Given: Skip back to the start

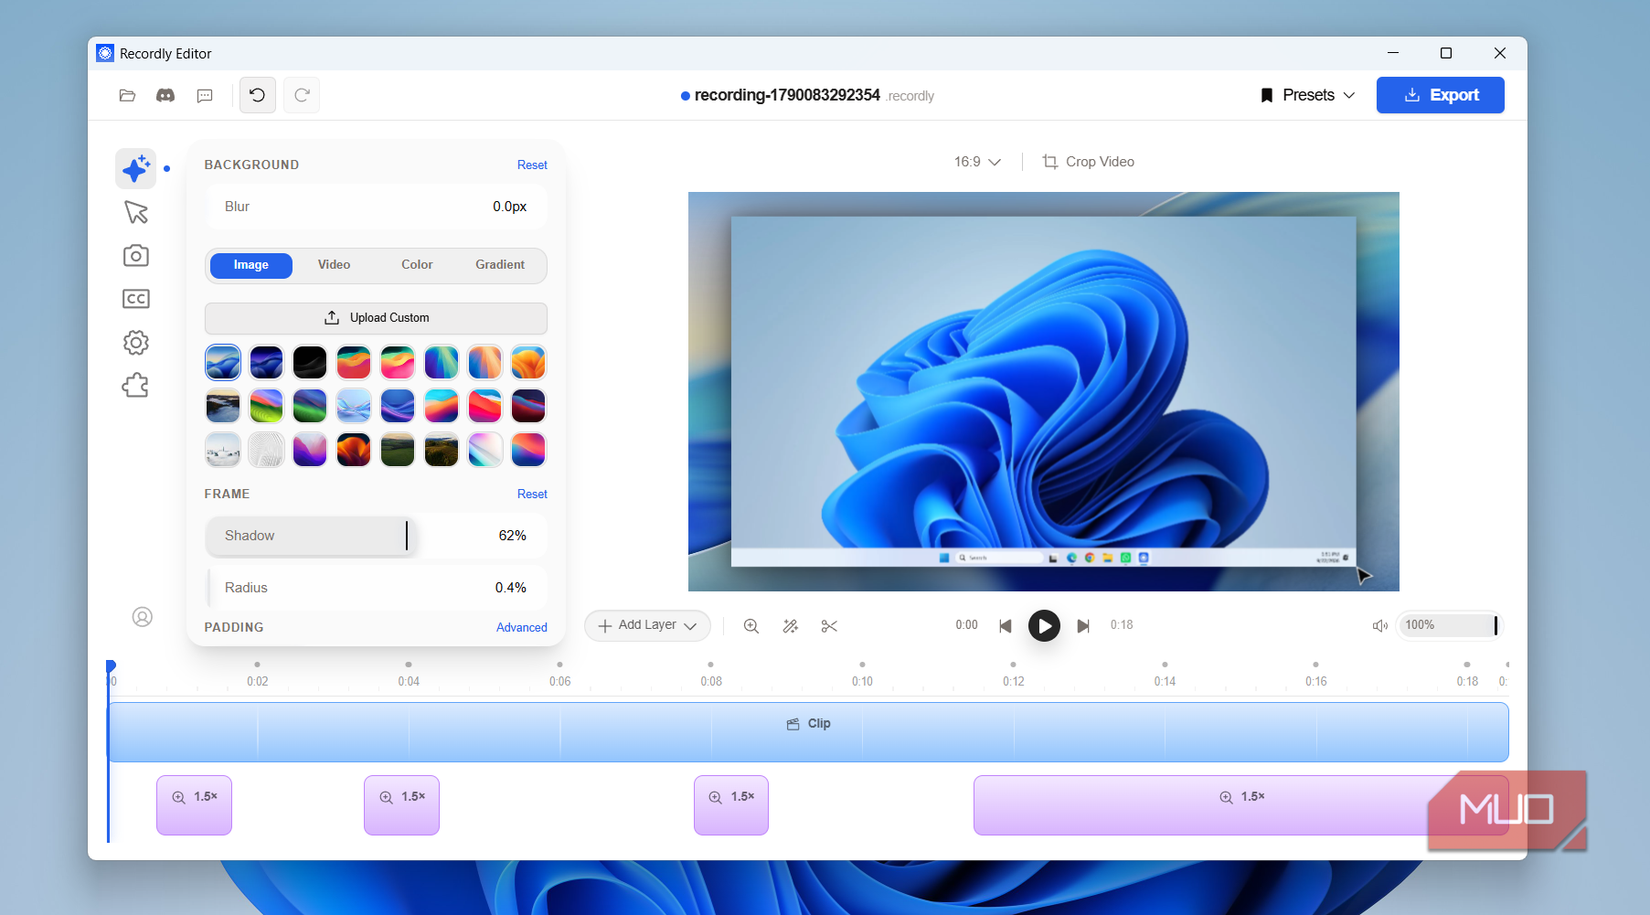Looking at the screenshot, I should pyautogui.click(x=1005, y=626).
